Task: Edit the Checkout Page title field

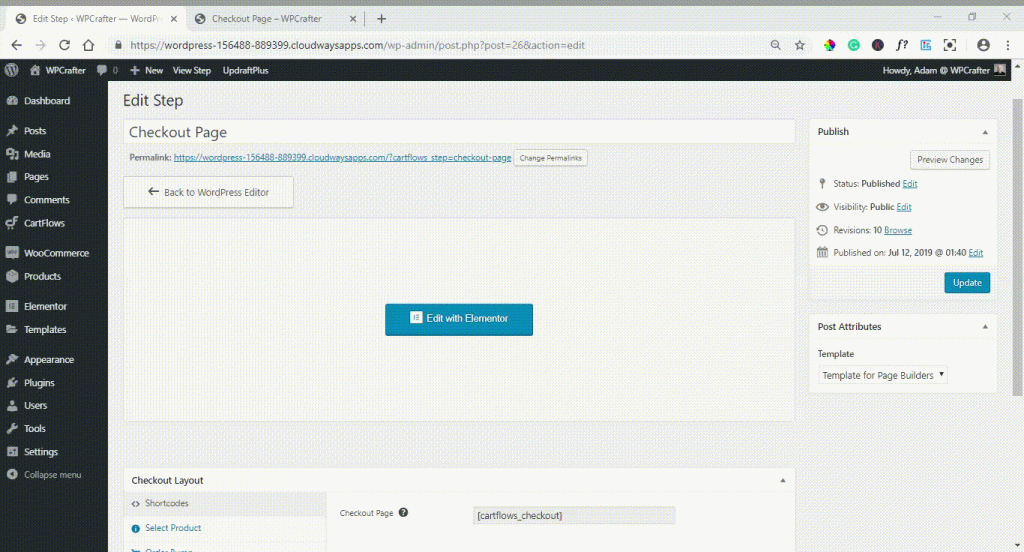Action: pos(459,132)
